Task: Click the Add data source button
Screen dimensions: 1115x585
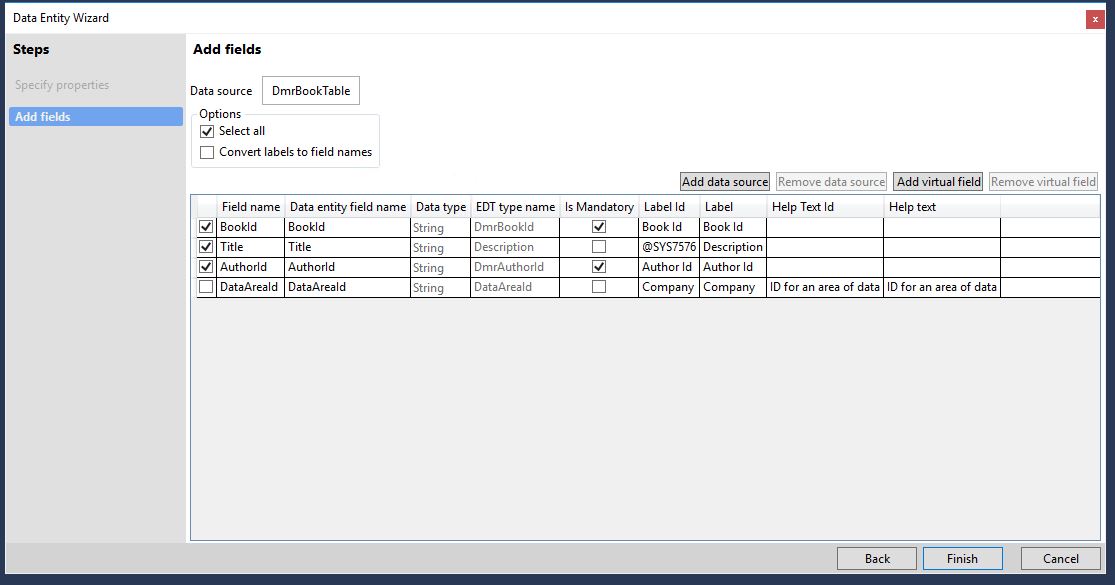Action: pos(725,182)
